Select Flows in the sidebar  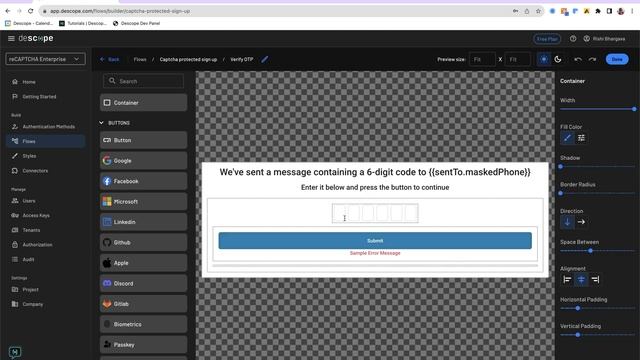[x=45, y=141]
